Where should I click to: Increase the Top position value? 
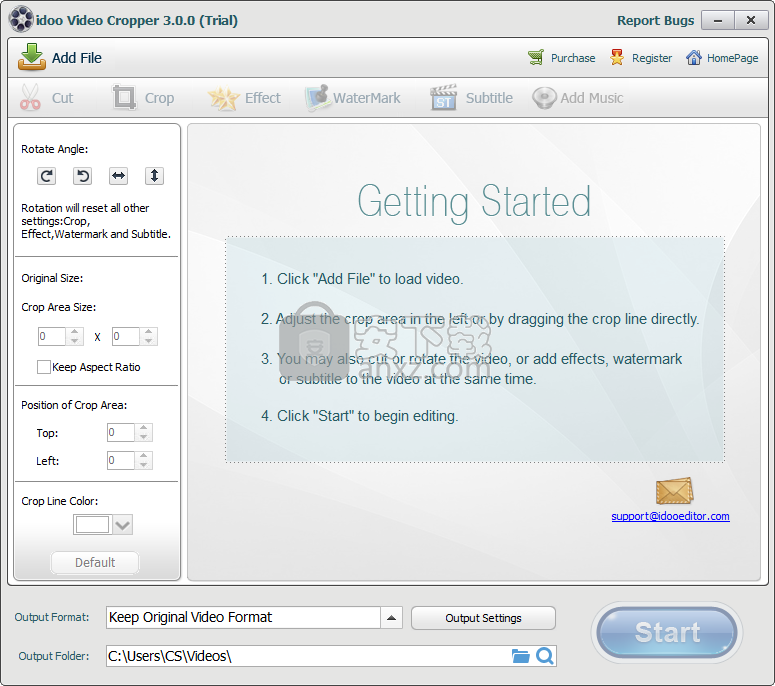click(x=143, y=428)
